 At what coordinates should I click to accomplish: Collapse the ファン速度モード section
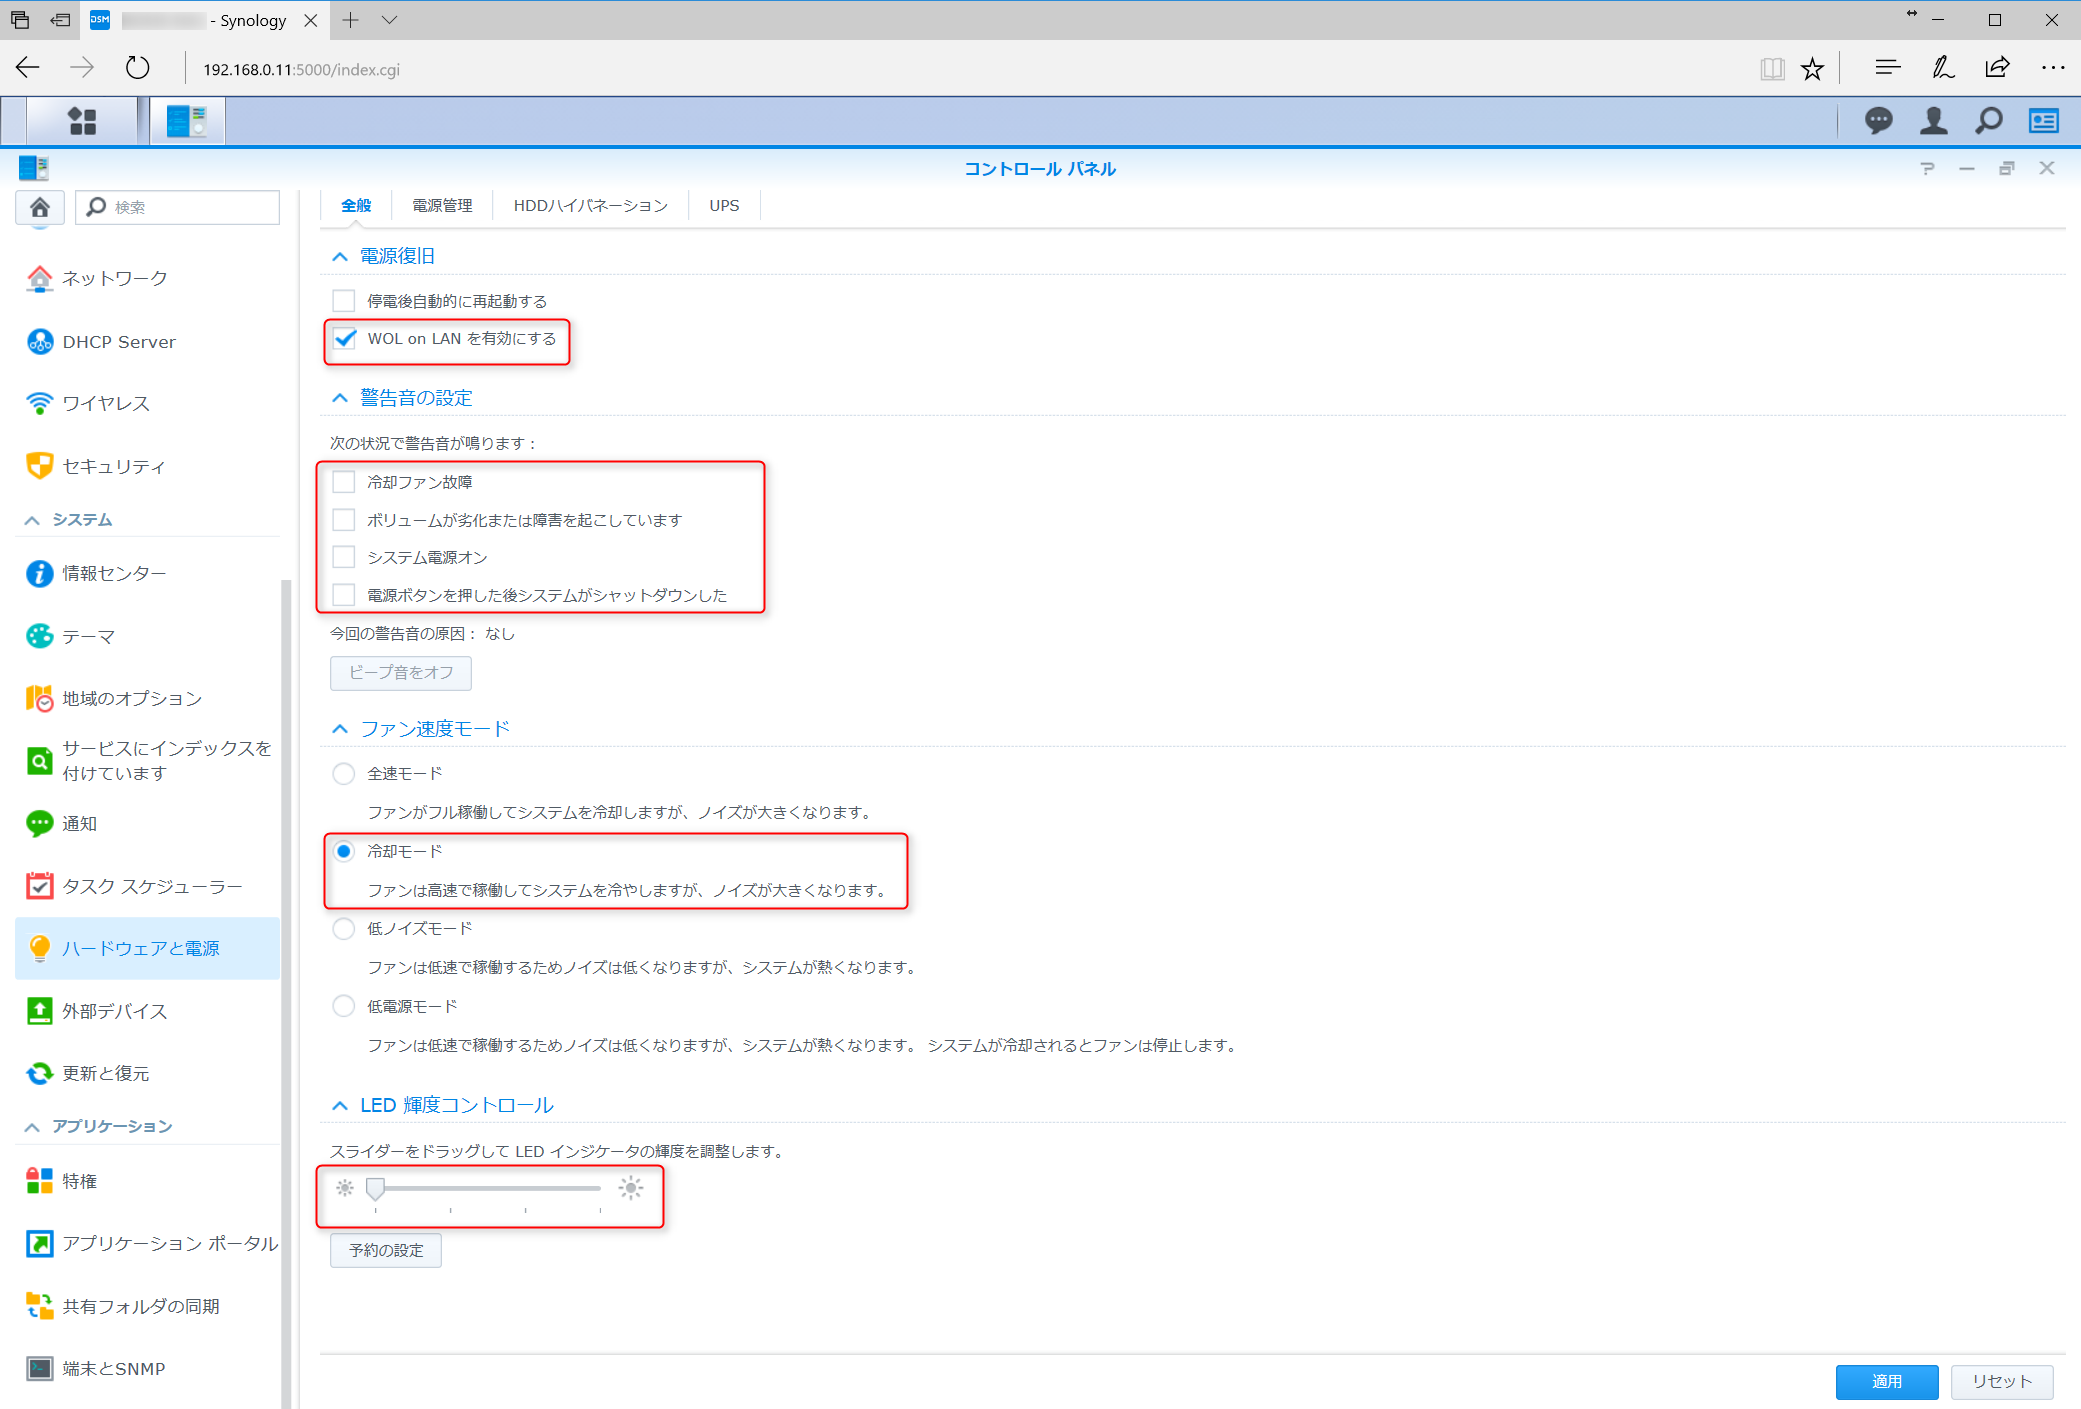point(340,729)
